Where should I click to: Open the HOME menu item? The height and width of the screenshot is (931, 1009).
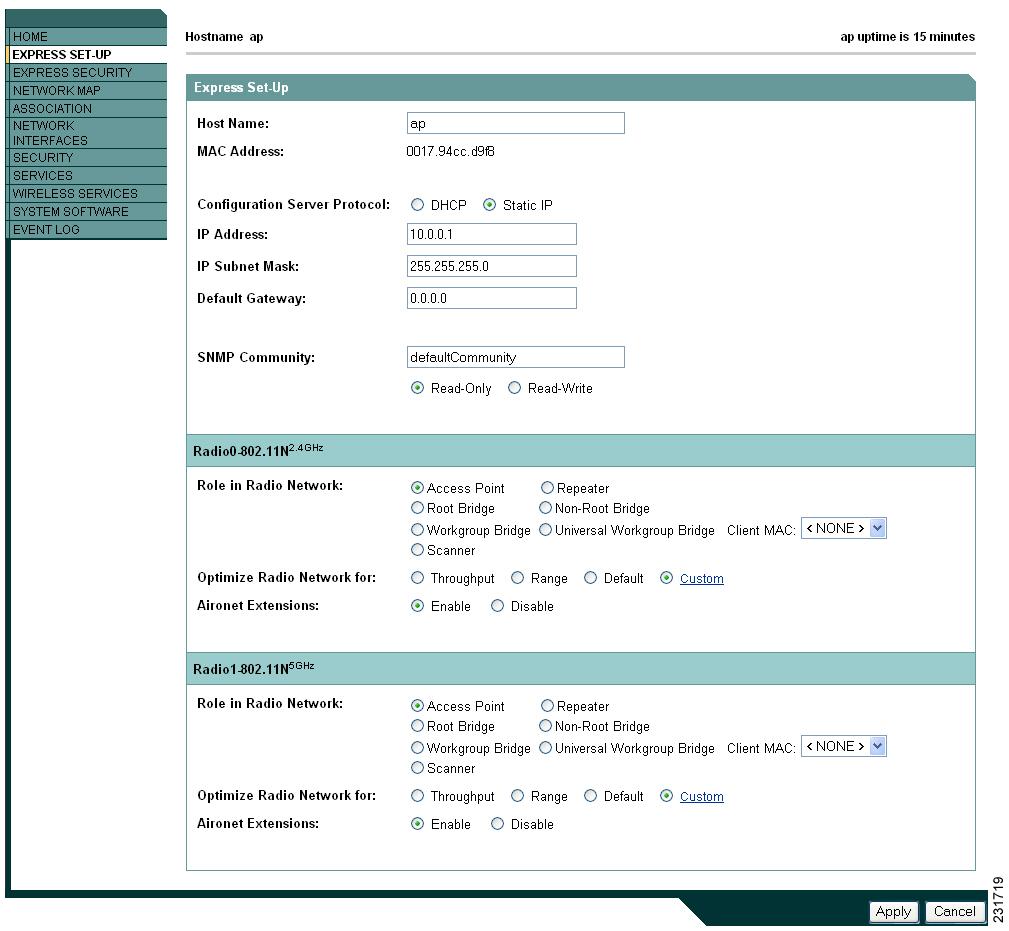(x=87, y=37)
